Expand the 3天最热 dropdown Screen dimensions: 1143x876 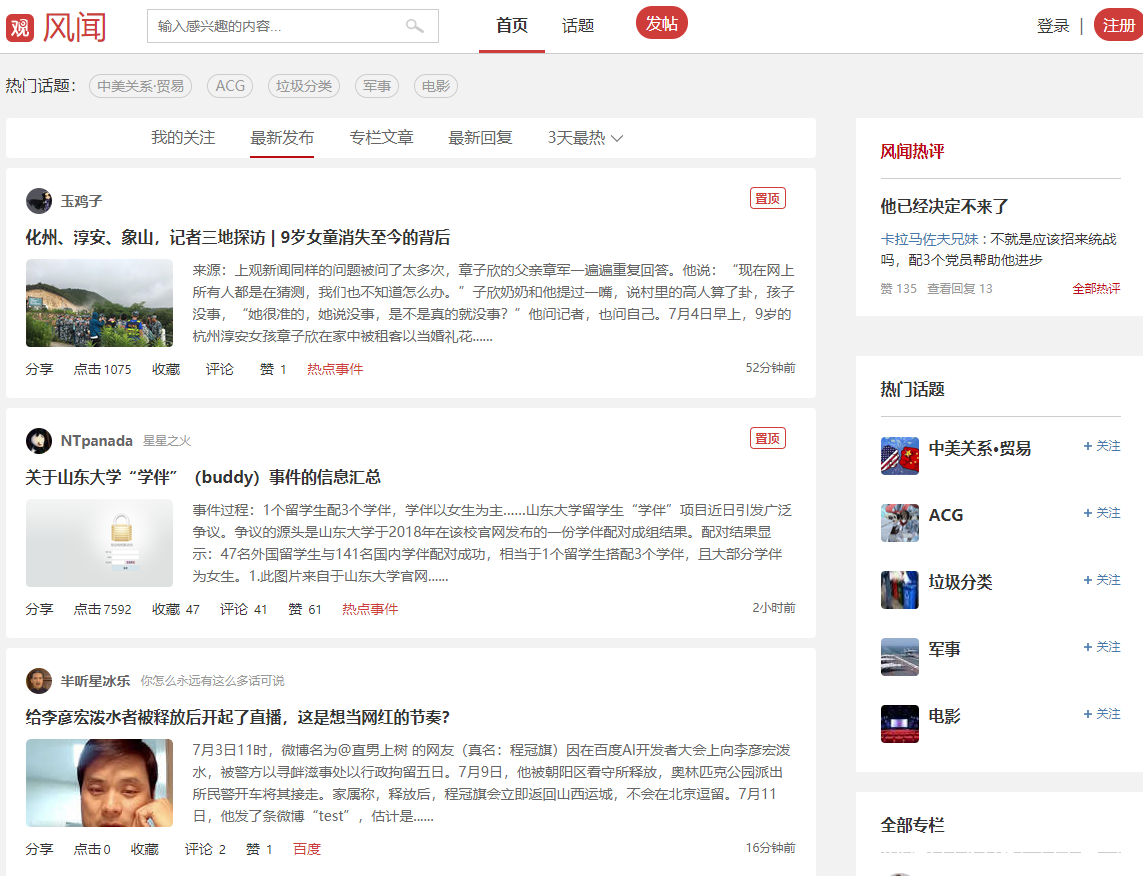[585, 138]
